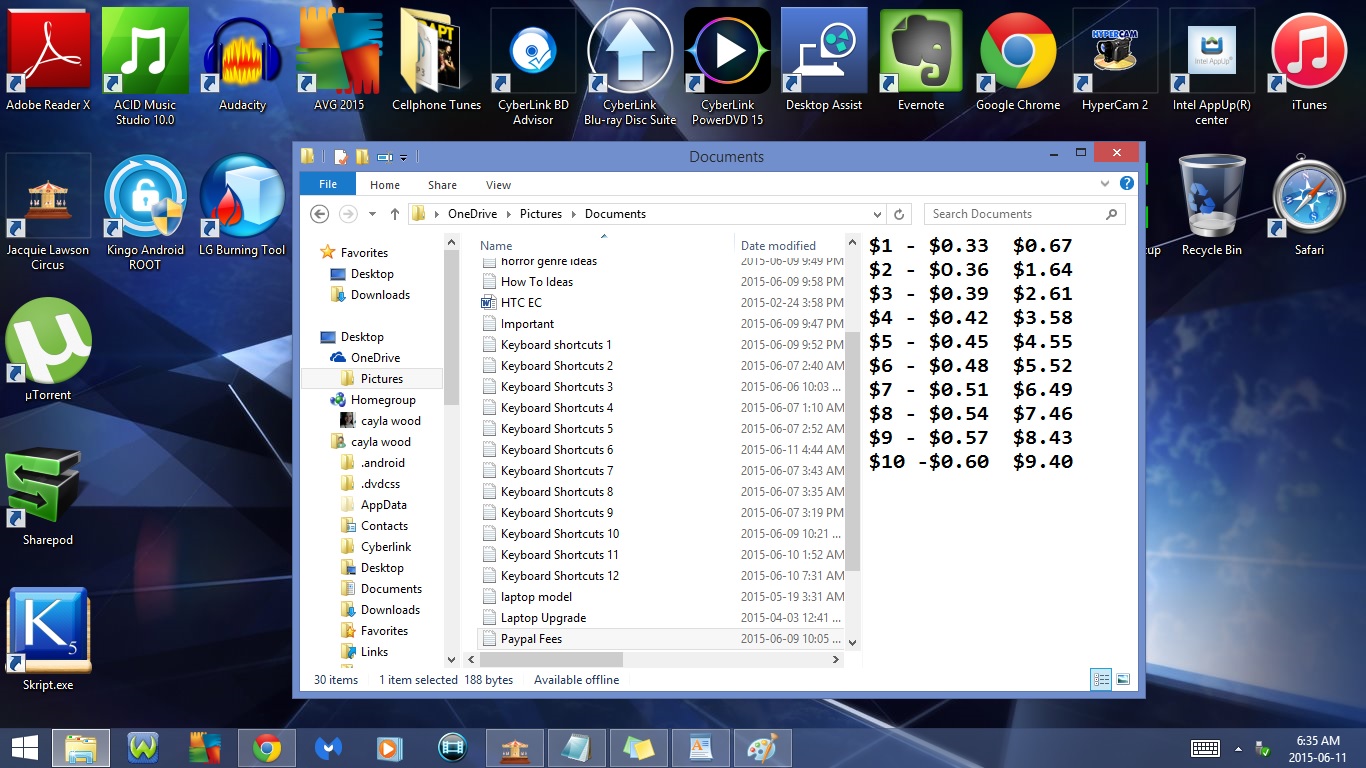Open recent locations dropdown arrow

coord(372,214)
